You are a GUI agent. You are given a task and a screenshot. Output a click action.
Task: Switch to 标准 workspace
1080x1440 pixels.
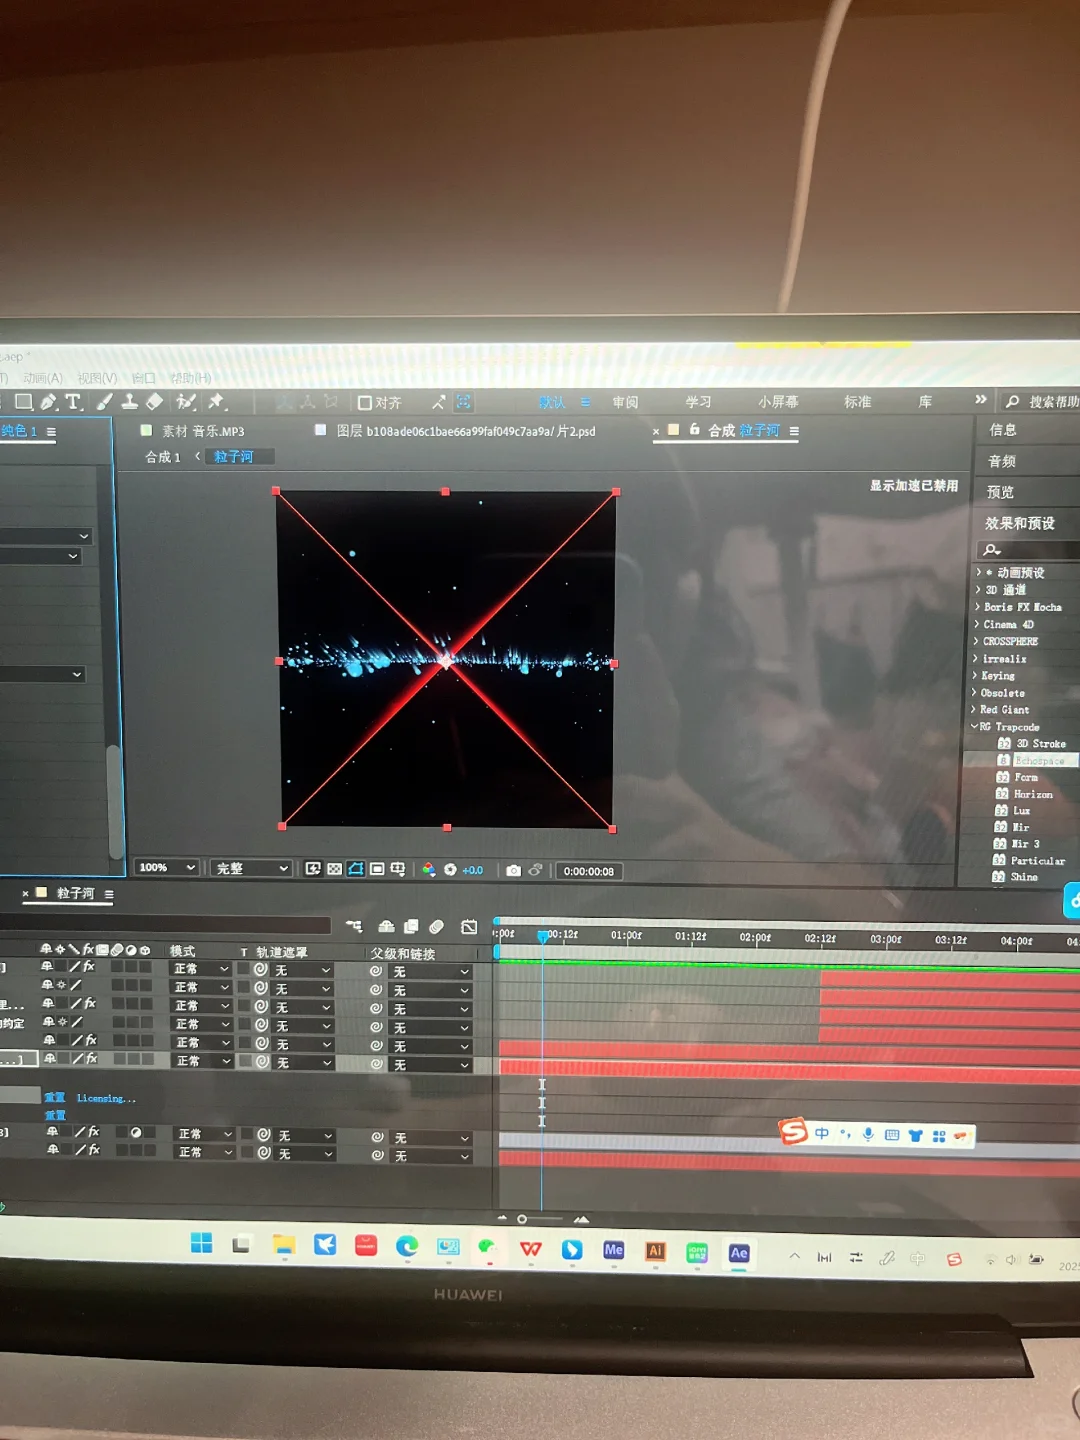[x=857, y=401]
